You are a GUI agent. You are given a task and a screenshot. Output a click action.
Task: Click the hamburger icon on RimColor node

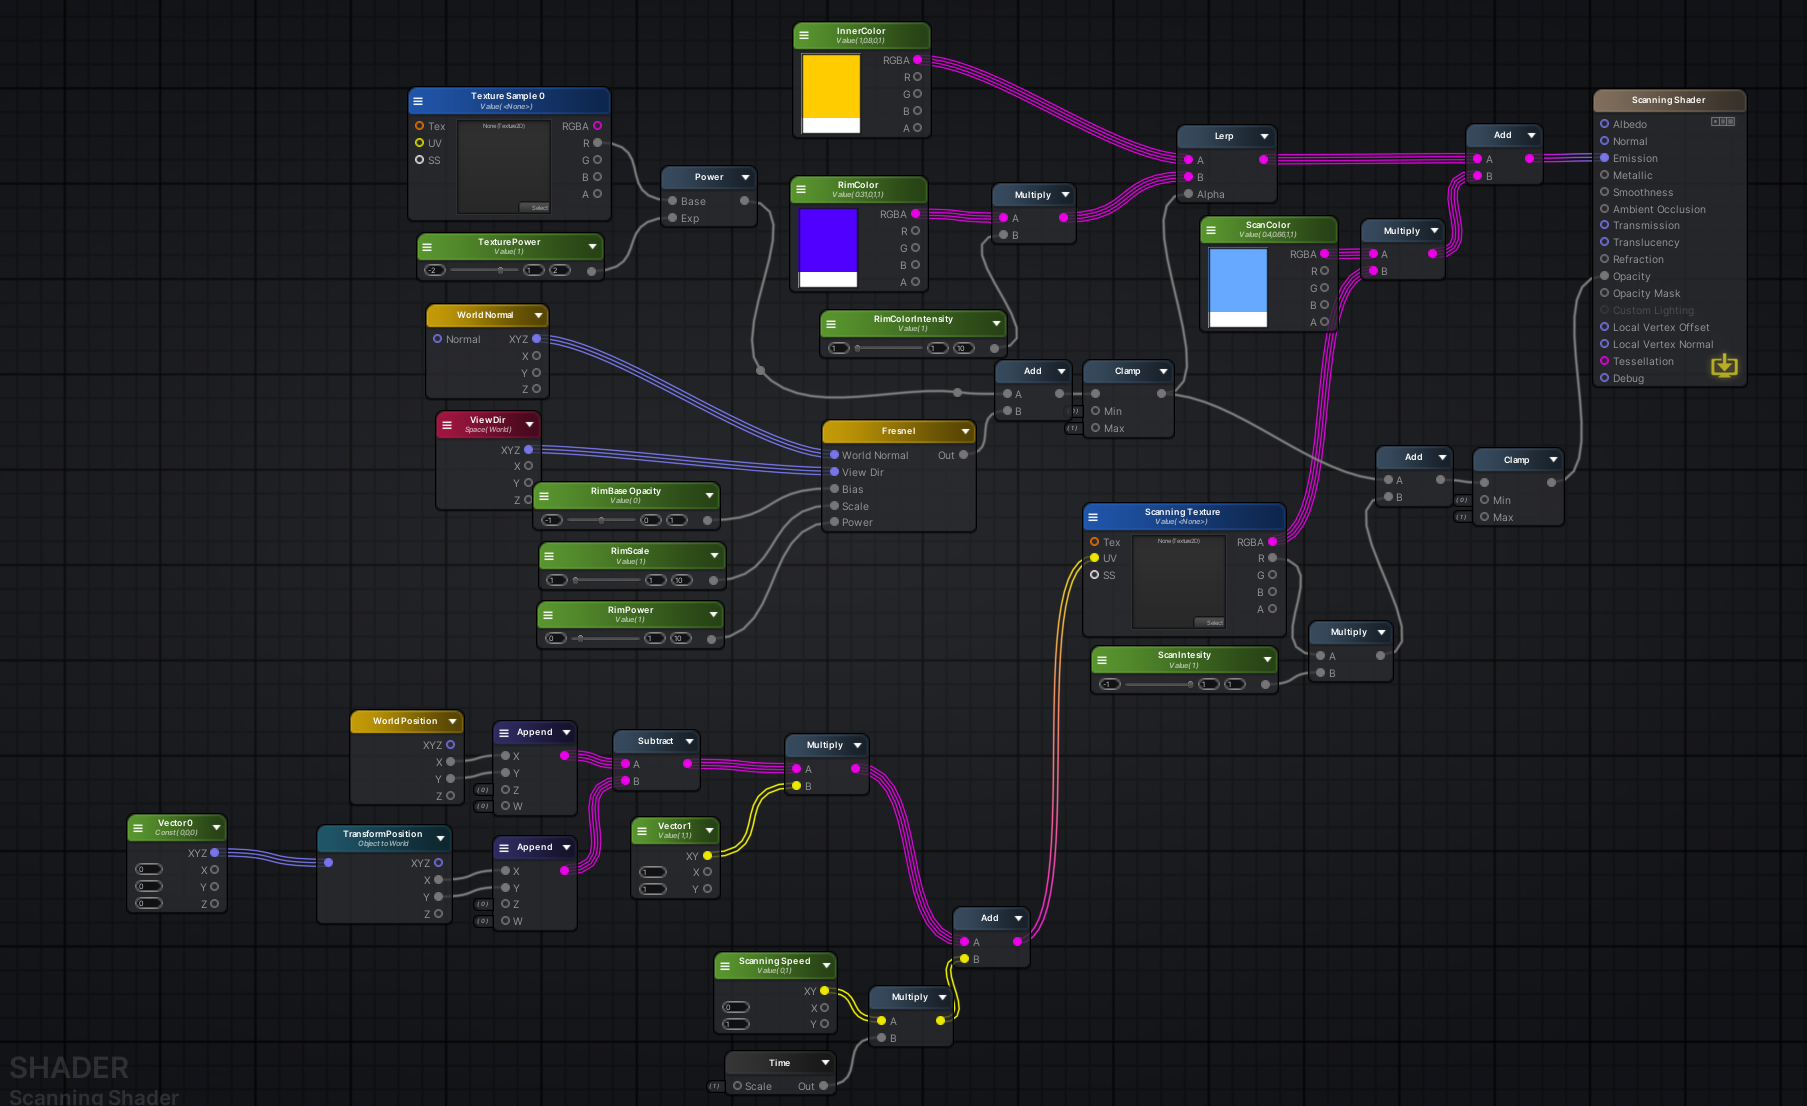801,189
